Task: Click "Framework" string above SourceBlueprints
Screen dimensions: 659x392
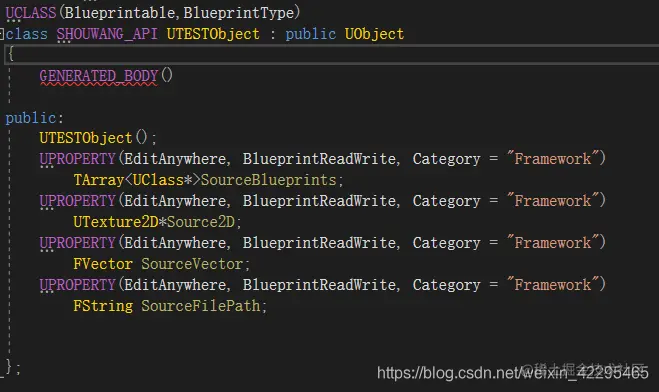Action: coord(552,159)
